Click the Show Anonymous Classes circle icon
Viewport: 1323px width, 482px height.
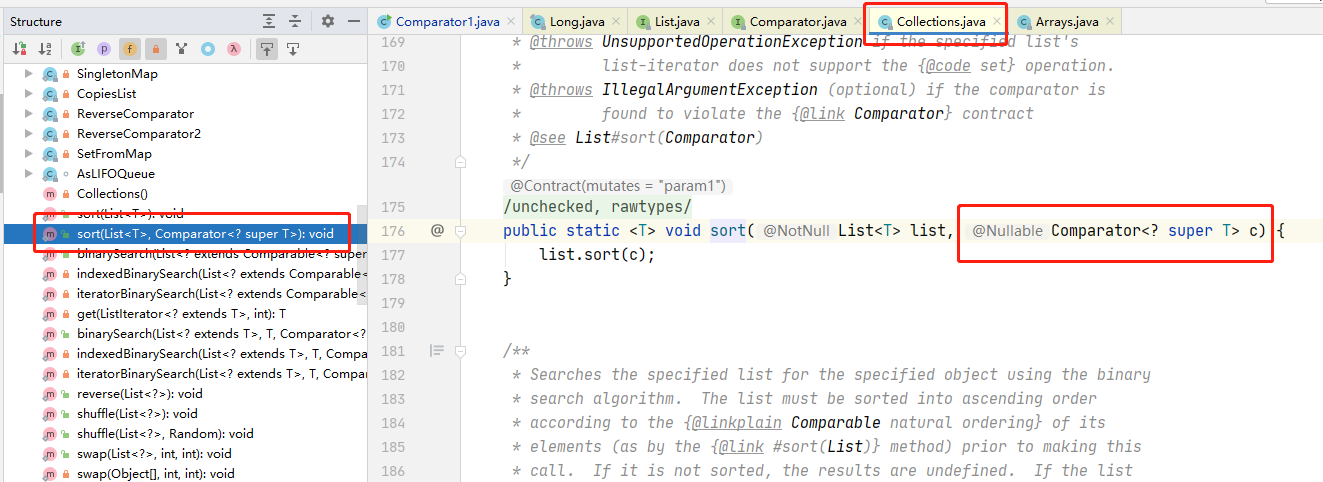pos(208,48)
